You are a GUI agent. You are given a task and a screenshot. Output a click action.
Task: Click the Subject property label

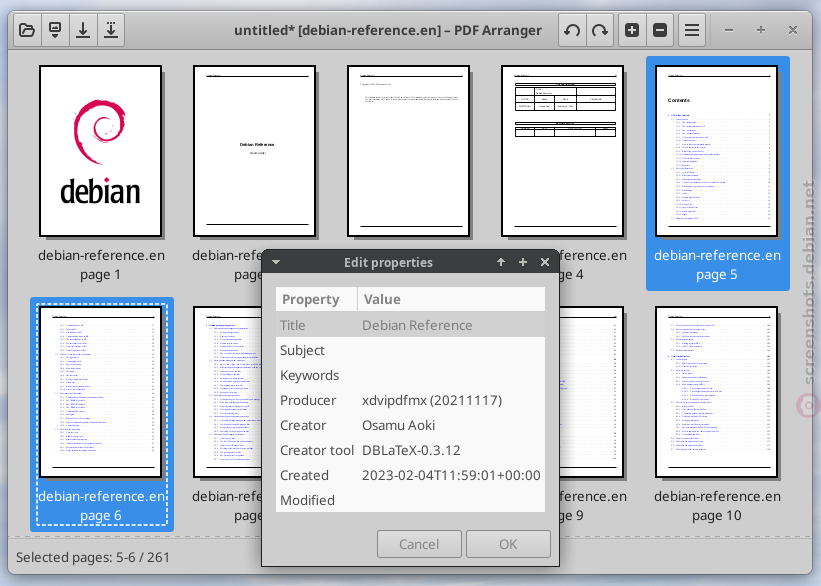pyautogui.click(x=302, y=350)
